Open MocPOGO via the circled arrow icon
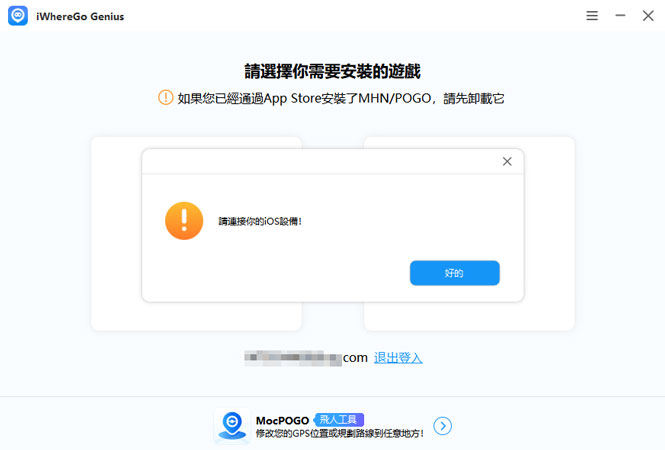Image resolution: width=665 pixels, height=450 pixels. [x=442, y=426]
